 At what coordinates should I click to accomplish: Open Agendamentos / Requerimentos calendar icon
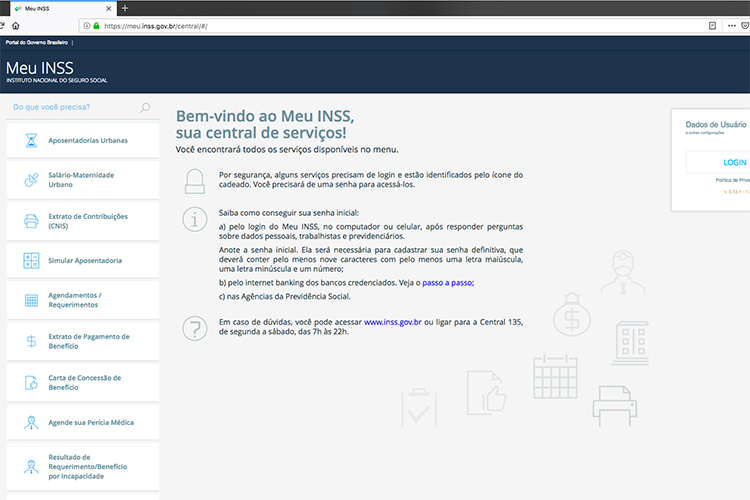coord(31,300)
